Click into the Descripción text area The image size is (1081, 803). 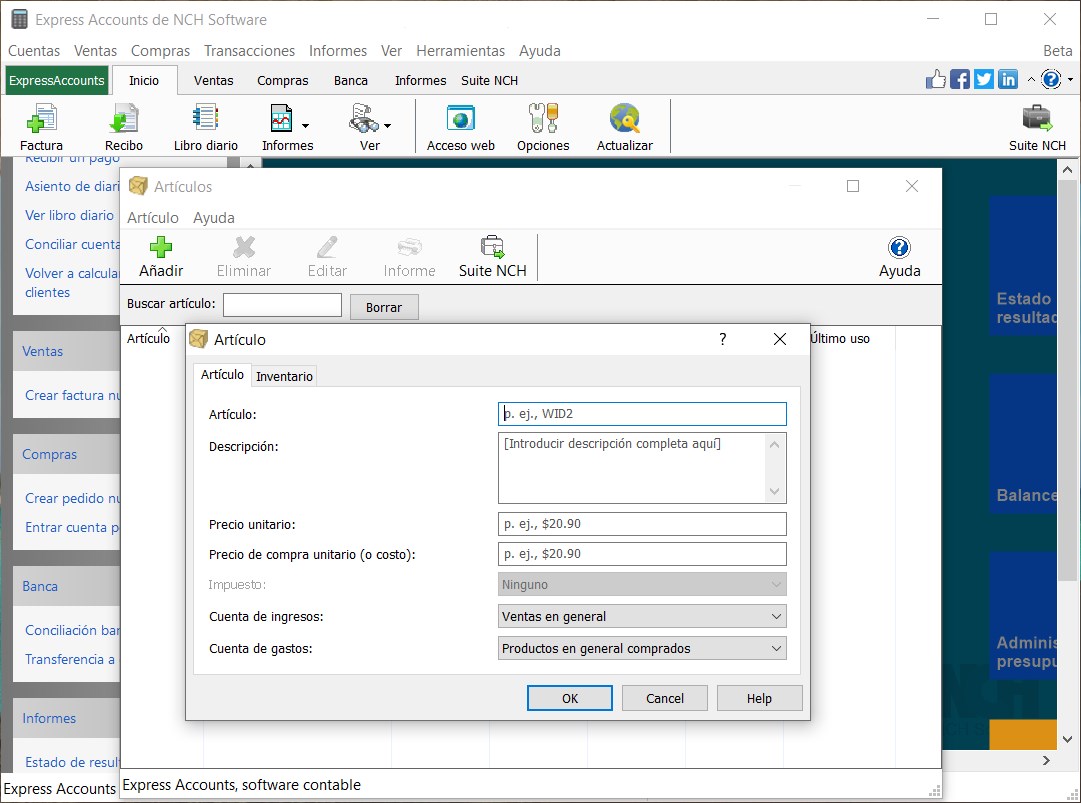point(632,468)
